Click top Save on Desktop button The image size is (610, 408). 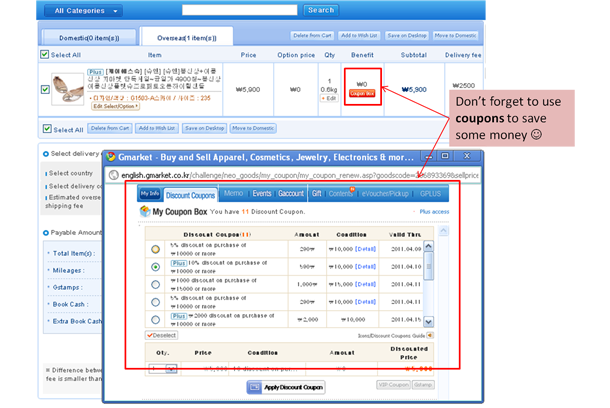tap(407, 35)
